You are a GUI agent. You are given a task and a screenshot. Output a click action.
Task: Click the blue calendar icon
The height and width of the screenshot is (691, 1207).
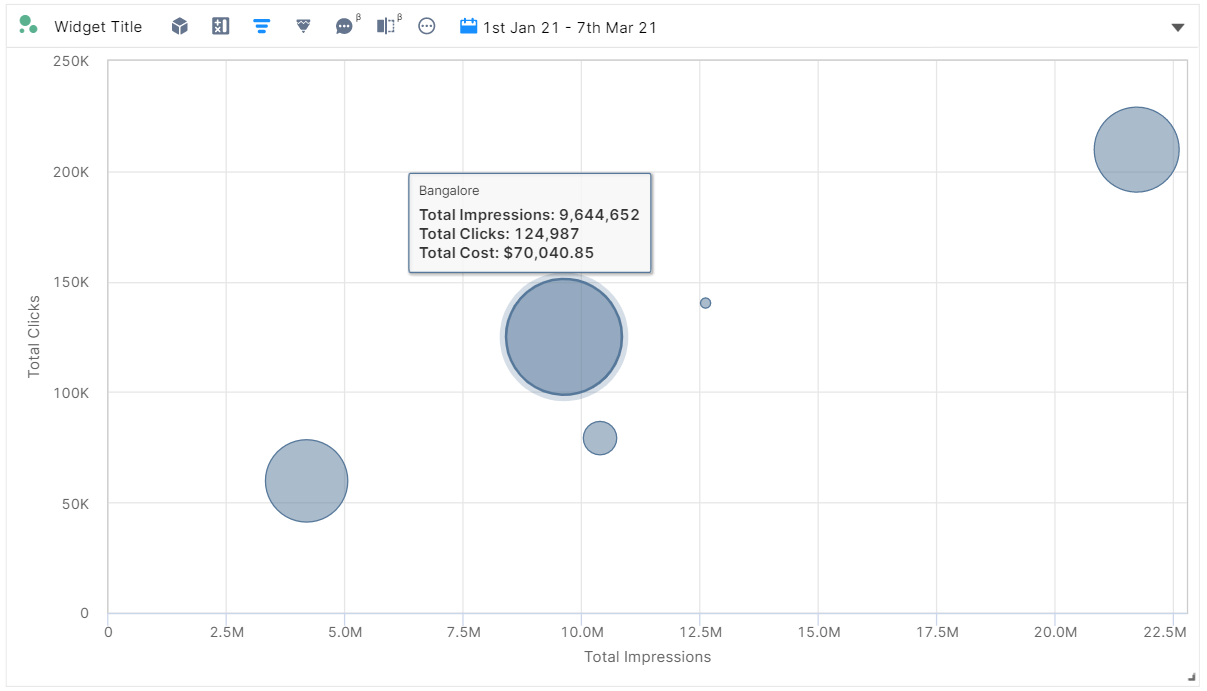469,27
